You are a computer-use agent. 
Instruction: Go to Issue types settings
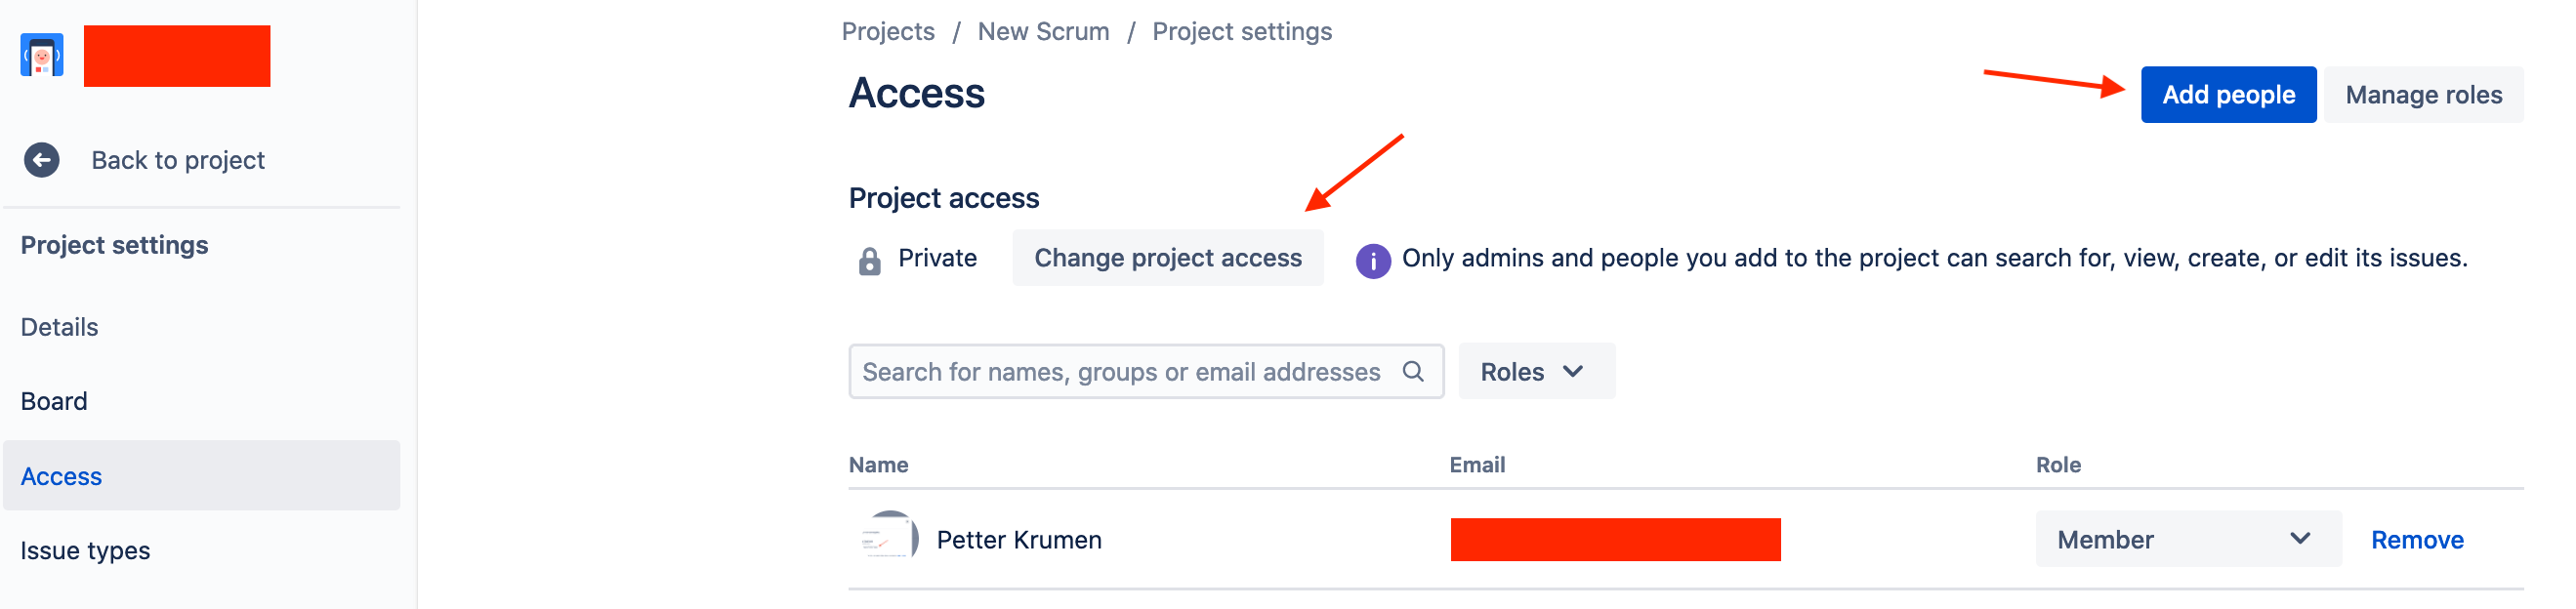click(x=85, y=551)
